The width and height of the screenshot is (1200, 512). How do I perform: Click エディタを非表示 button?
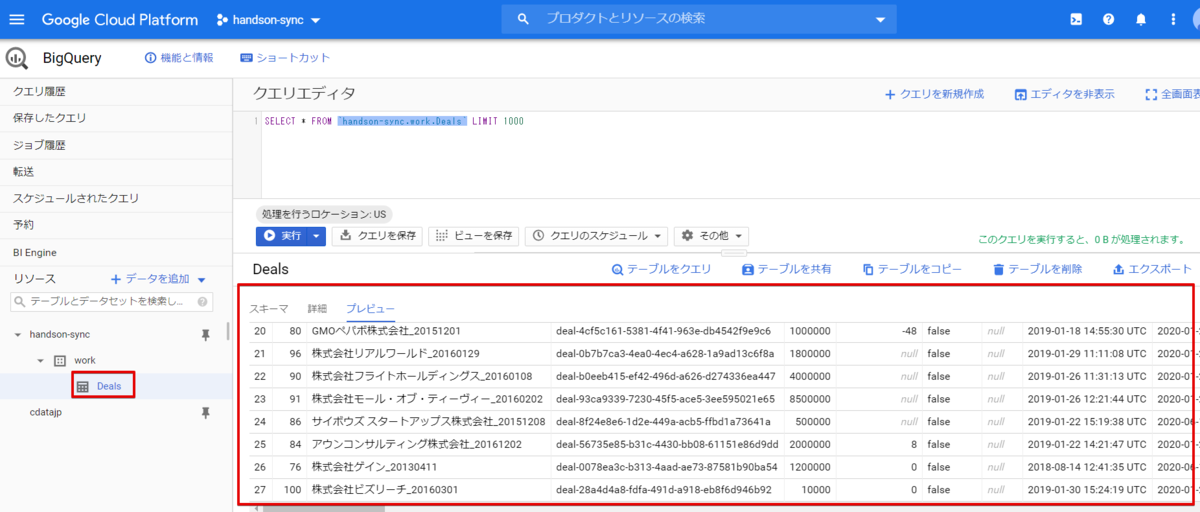coord(1064,94)
